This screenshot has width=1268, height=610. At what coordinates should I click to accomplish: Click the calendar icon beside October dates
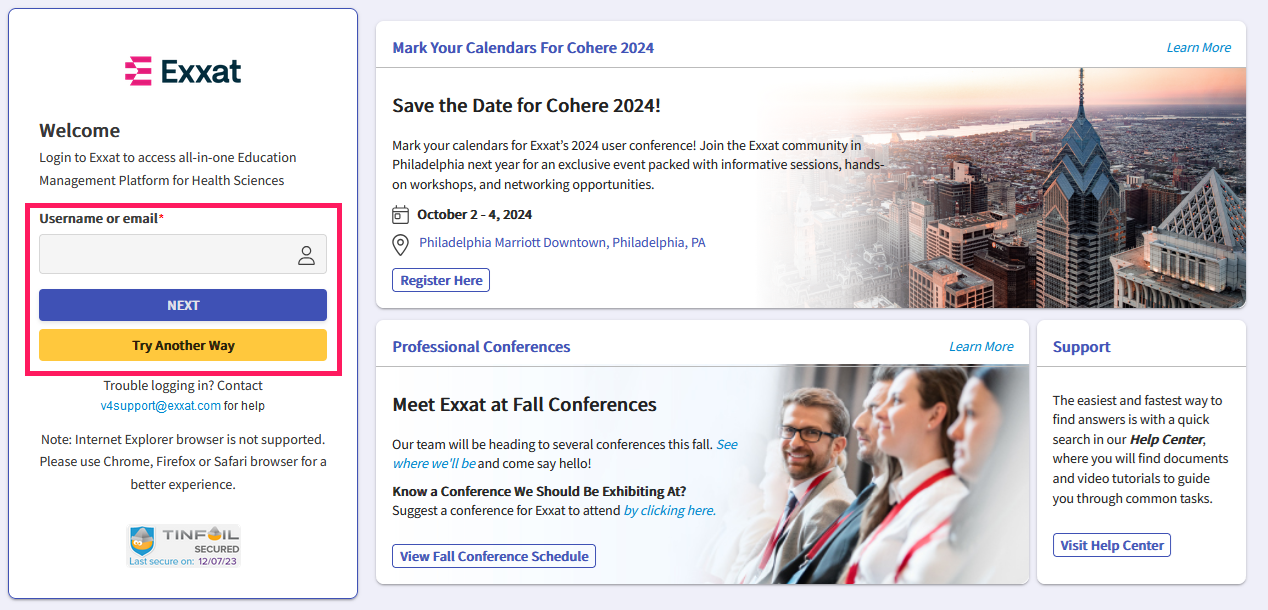[401, 214]
